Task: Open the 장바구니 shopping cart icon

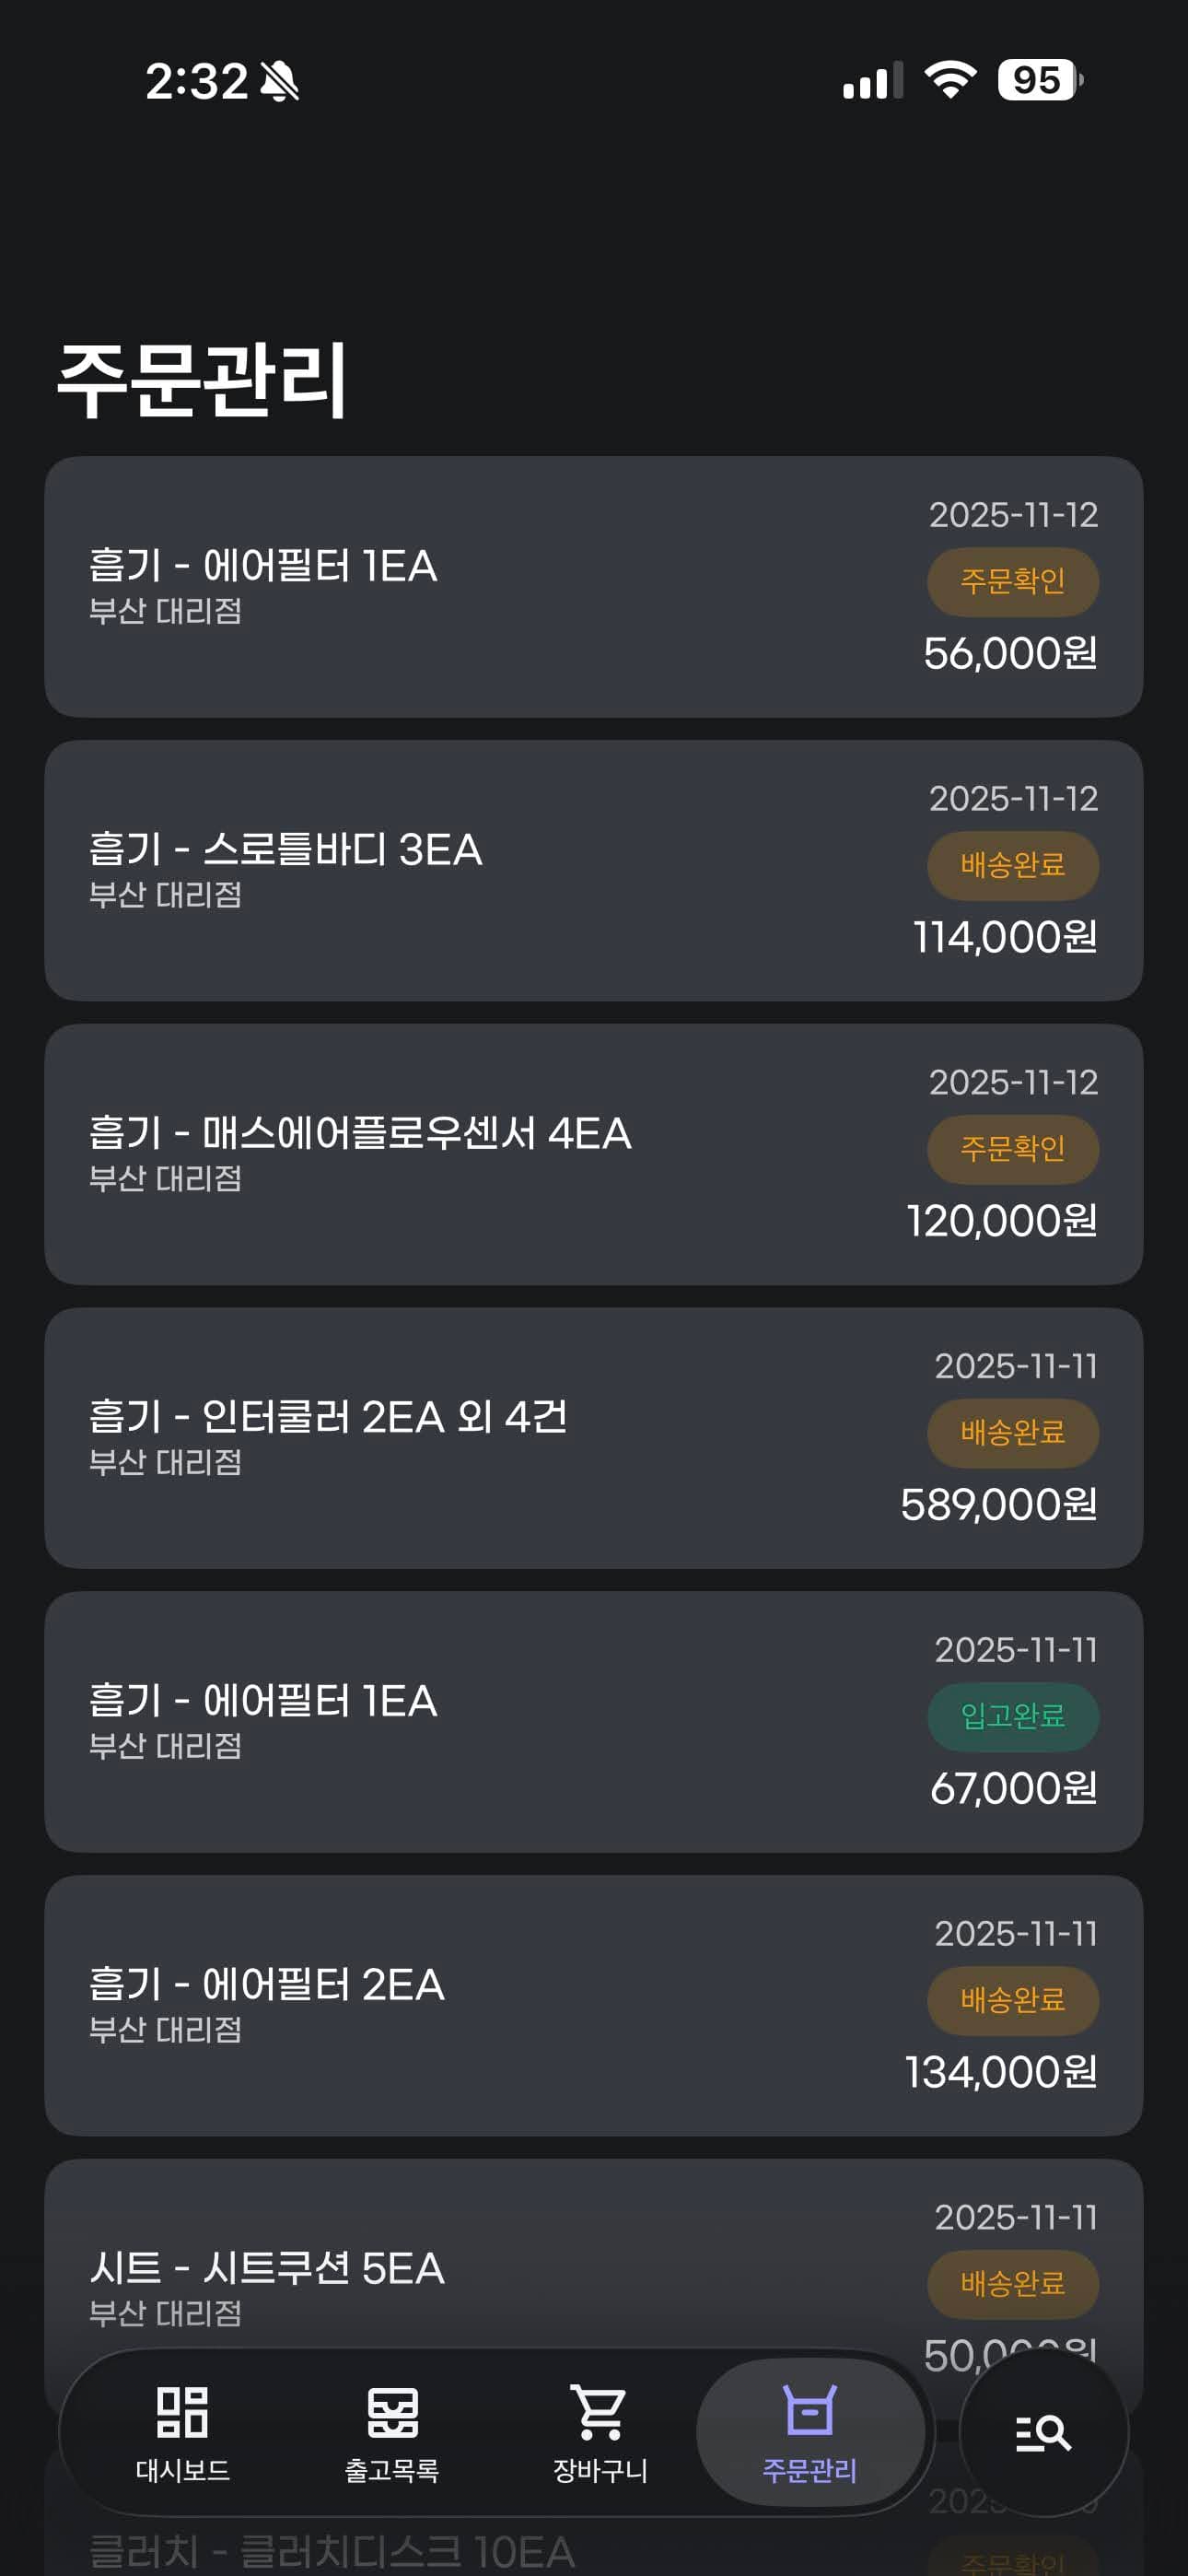Action: coord(600,2412)
